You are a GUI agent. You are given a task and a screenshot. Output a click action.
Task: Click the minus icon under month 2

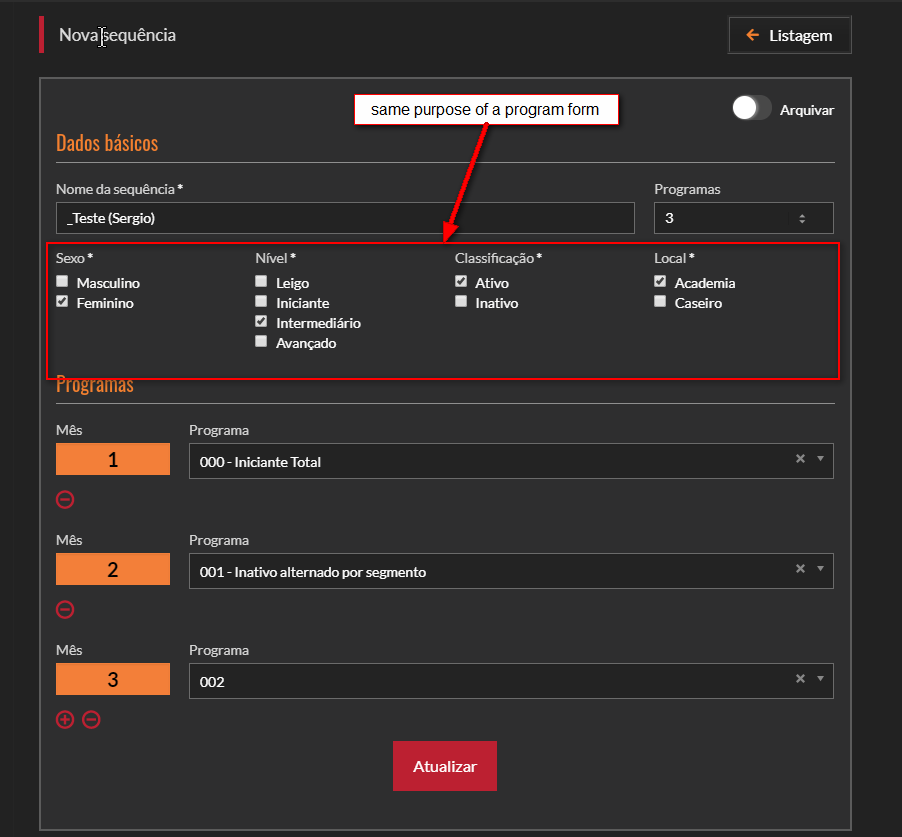point(65,609)
